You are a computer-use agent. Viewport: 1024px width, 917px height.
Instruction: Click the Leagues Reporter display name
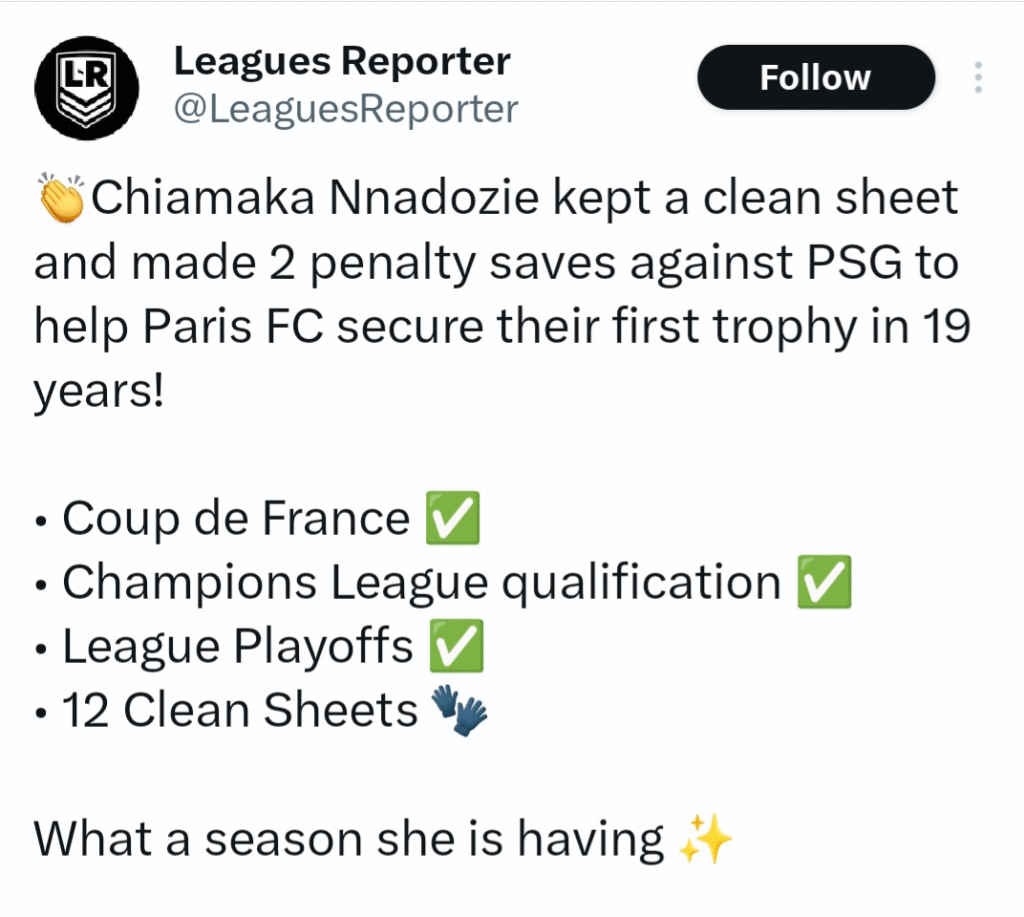pyautogui.click(x=342, y=61)
